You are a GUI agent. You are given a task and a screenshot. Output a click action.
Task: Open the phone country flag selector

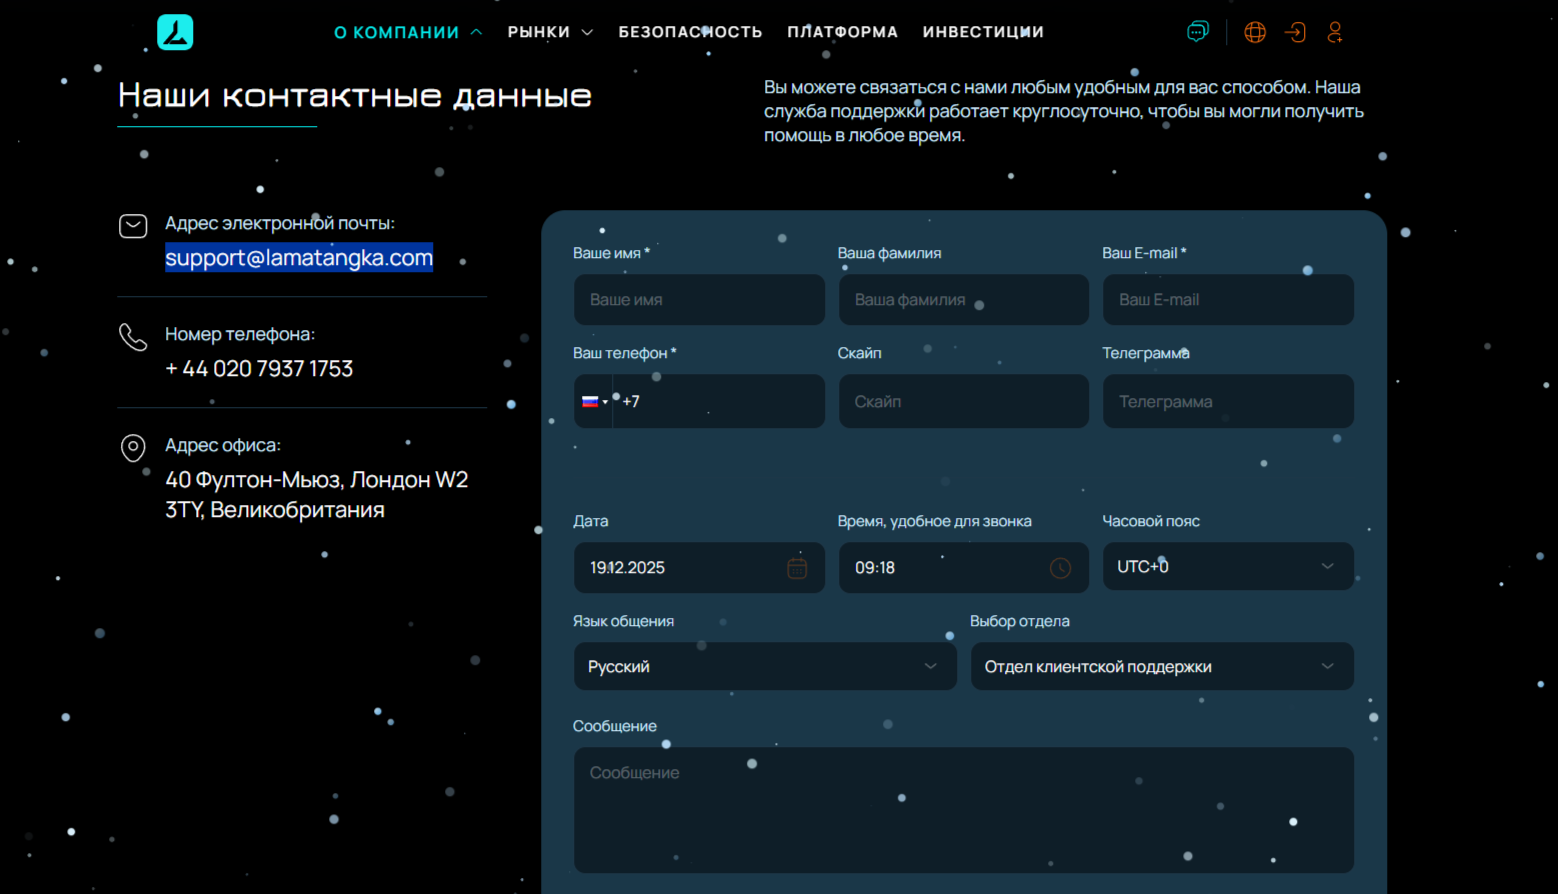[x=594, y=402]
